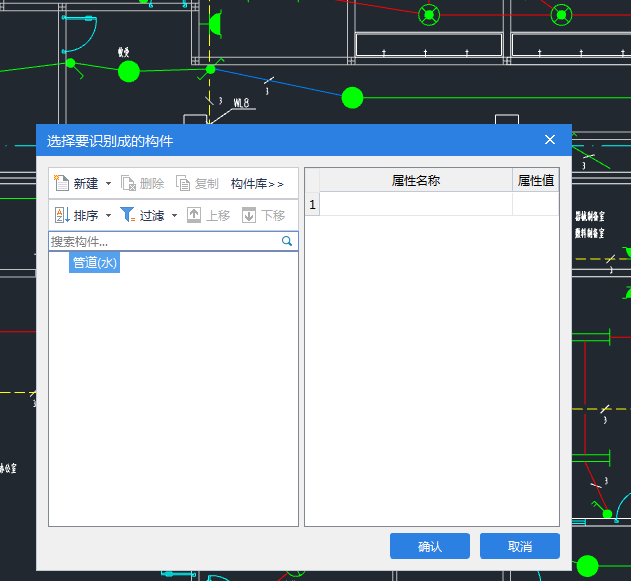
Task: Click the 删除 (Delete) icon
Action: coord(128,184)
